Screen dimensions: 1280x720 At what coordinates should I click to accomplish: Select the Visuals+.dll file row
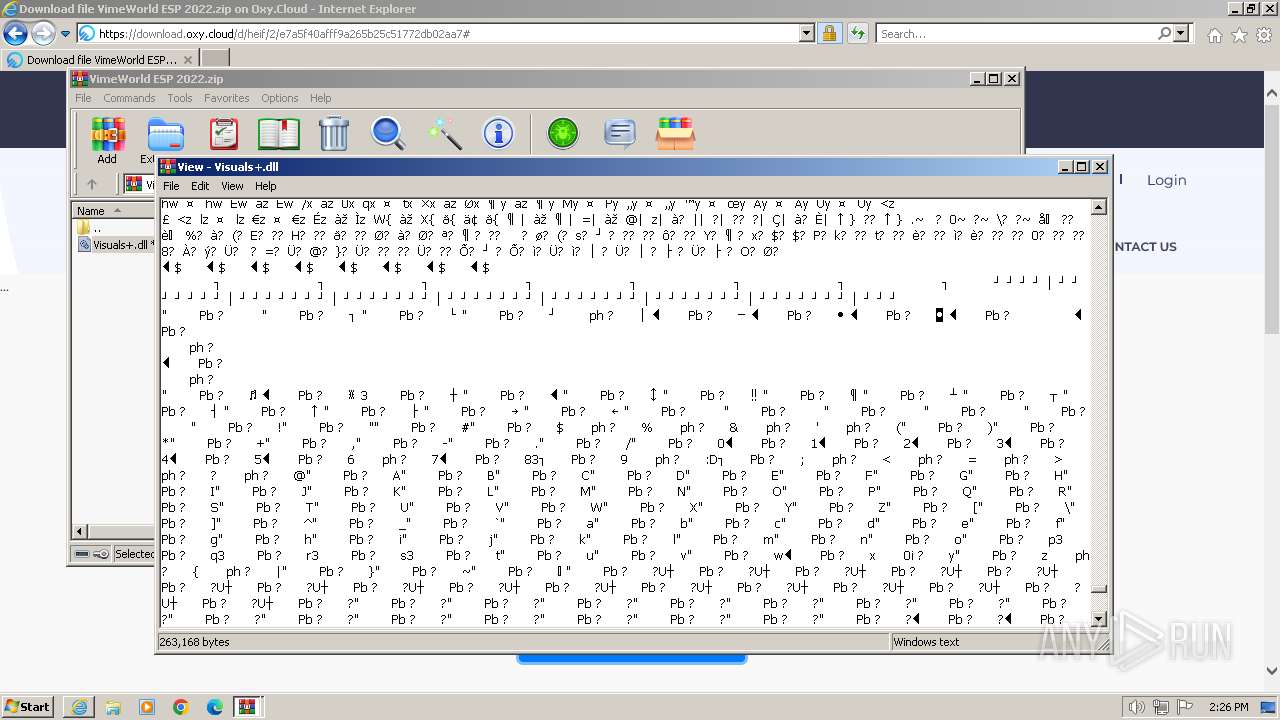(x=115, y=245)
